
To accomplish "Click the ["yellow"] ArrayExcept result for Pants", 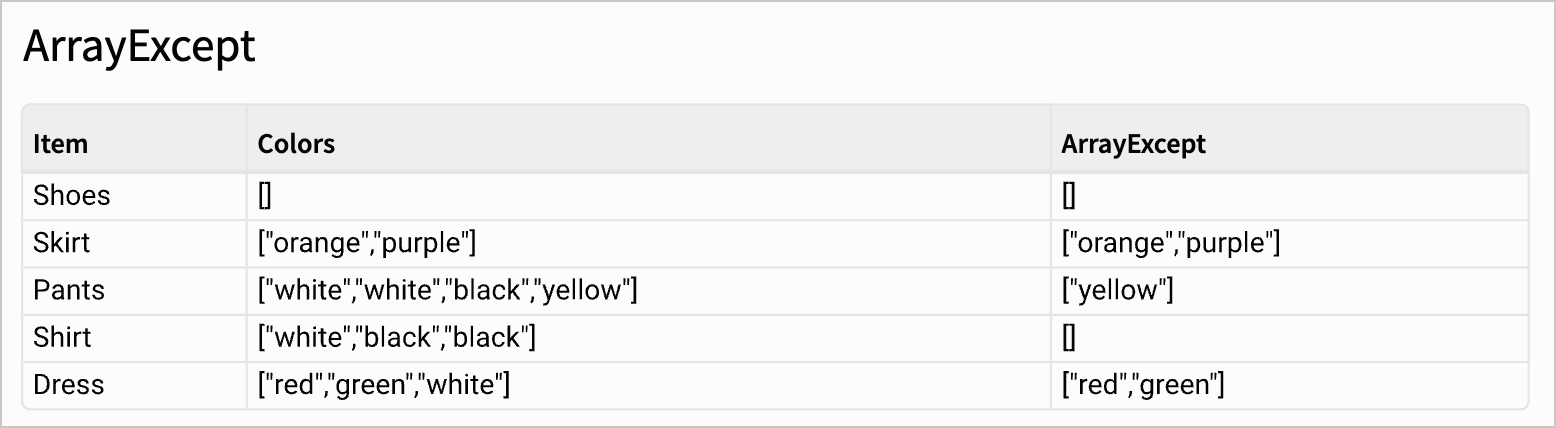I will [x=1117, y=290].
